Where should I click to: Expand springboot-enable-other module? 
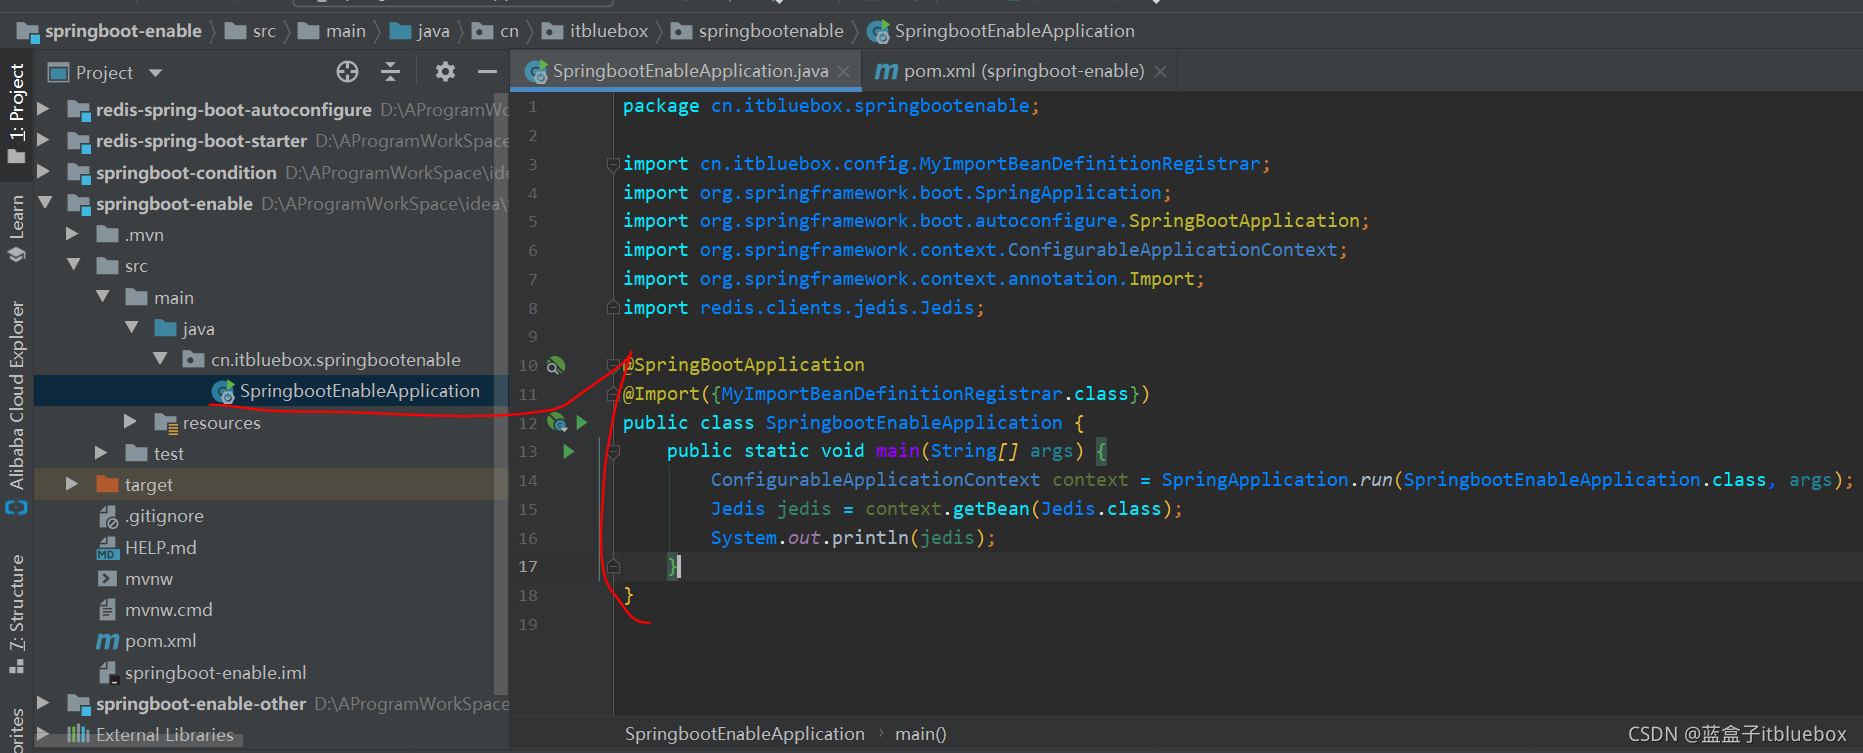tap(43, 703)
